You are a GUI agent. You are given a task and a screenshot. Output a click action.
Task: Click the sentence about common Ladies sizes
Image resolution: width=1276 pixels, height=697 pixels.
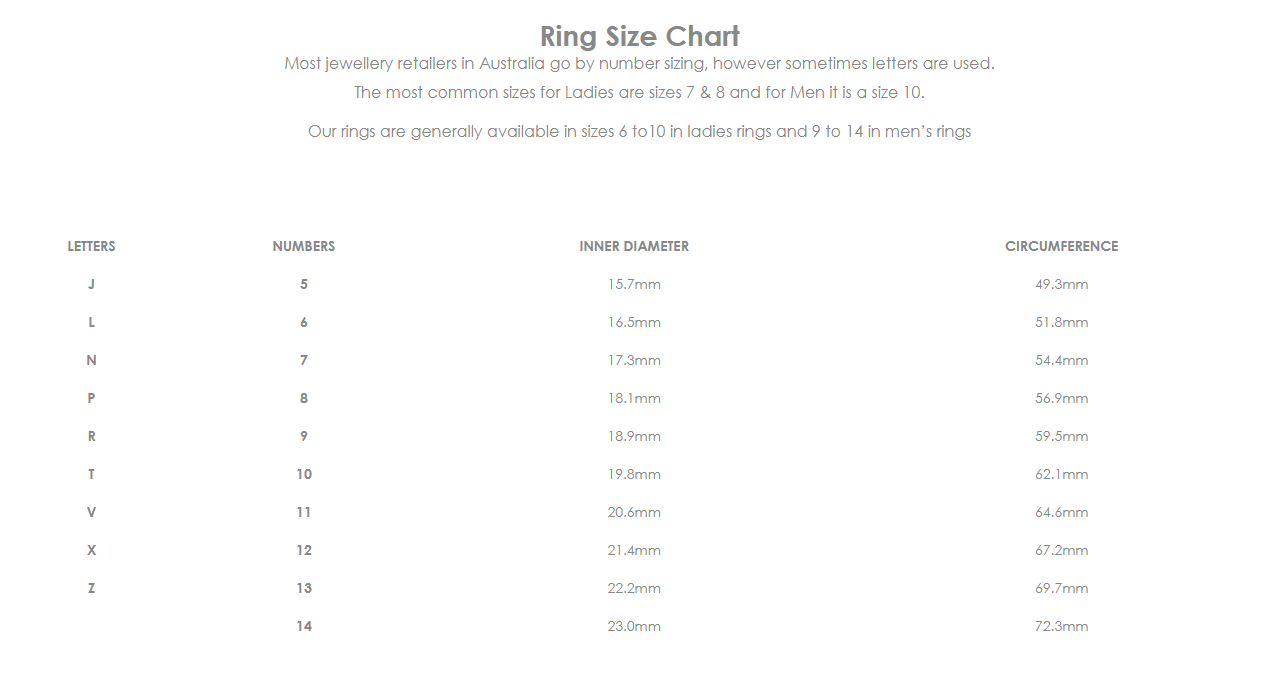pyautogui.click(x=639, y=92)
